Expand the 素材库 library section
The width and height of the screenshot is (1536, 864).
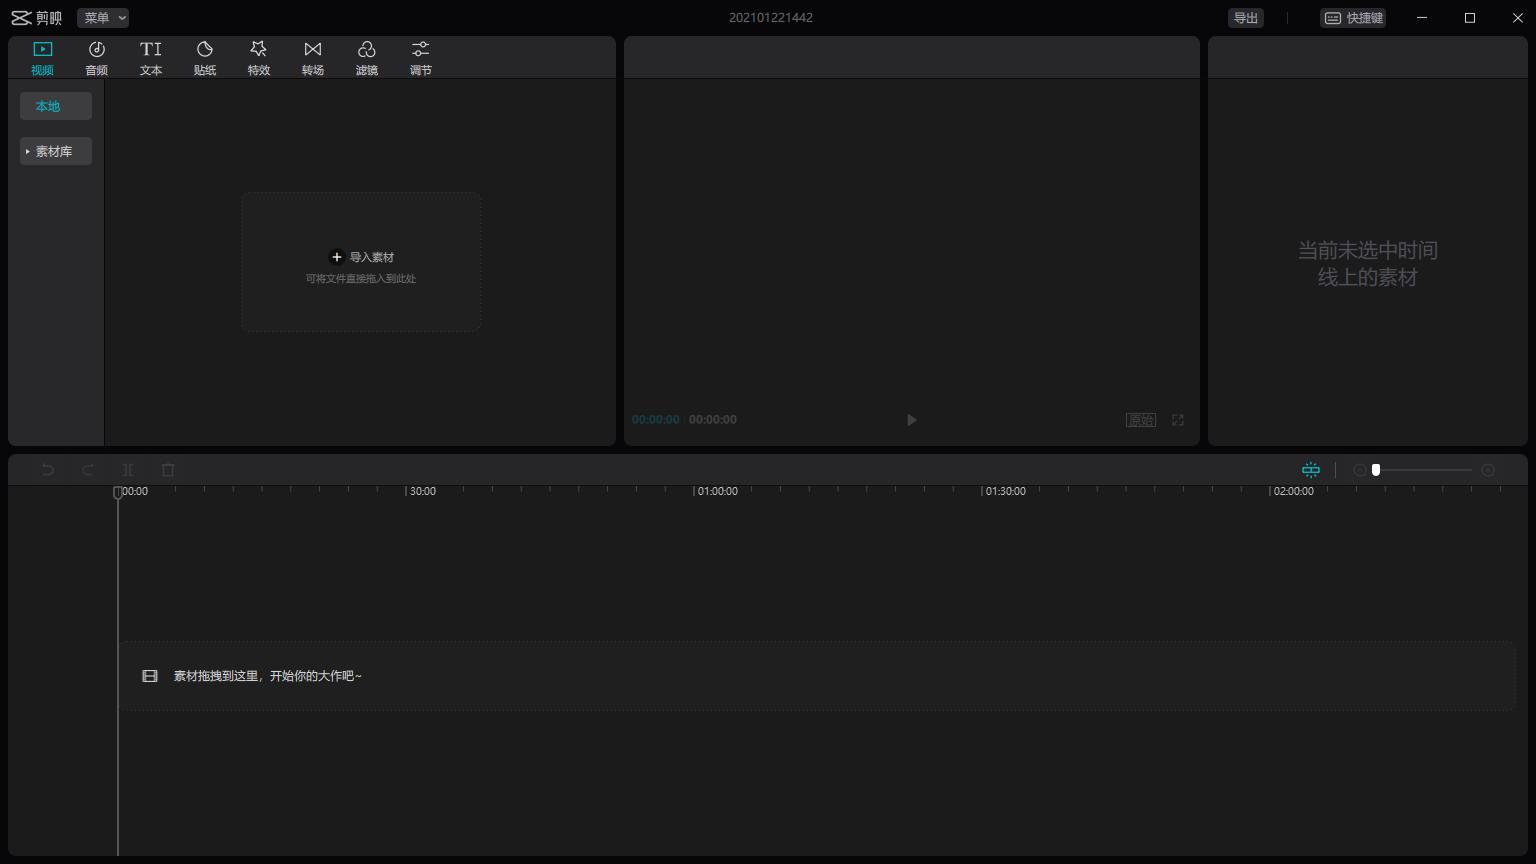click(x=55, y=151)
